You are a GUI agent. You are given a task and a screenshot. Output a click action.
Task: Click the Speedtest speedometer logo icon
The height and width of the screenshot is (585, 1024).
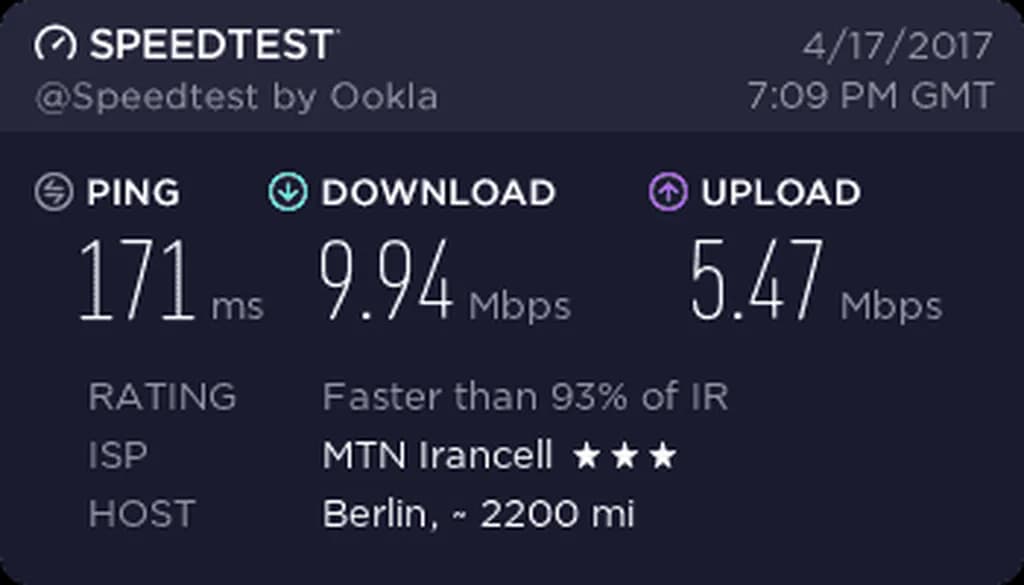55,44
